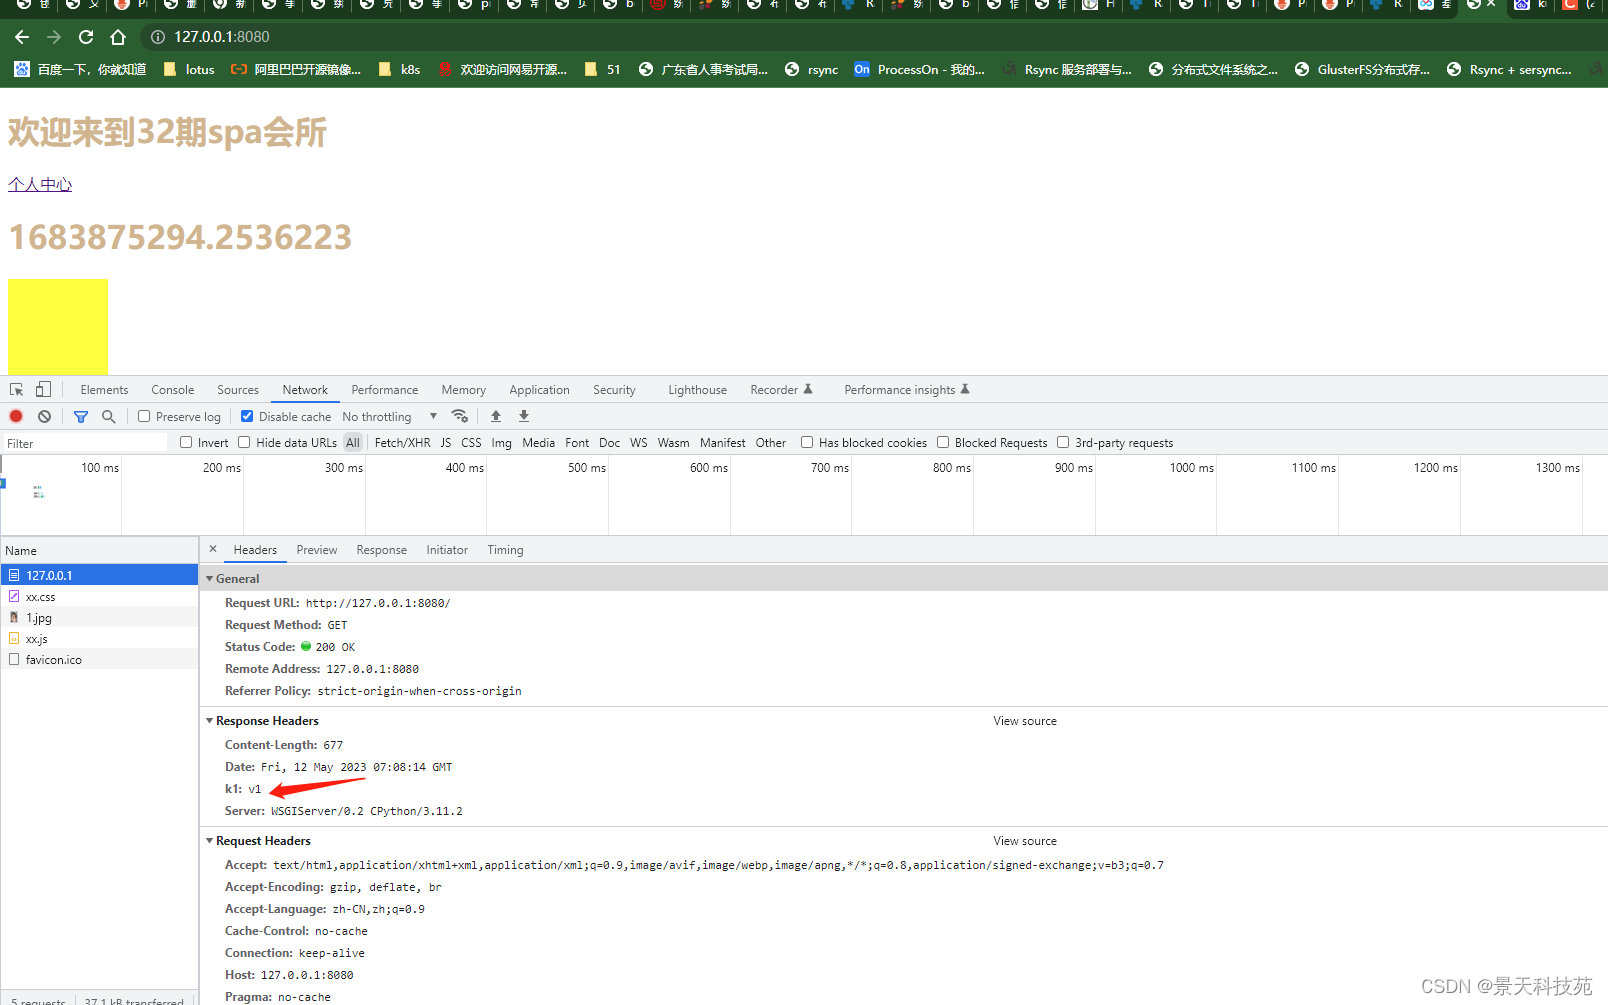Check Has blocked cookies option
Image resolution: width=1608 pixels, height=1005 pixels.
click(807, 442)
